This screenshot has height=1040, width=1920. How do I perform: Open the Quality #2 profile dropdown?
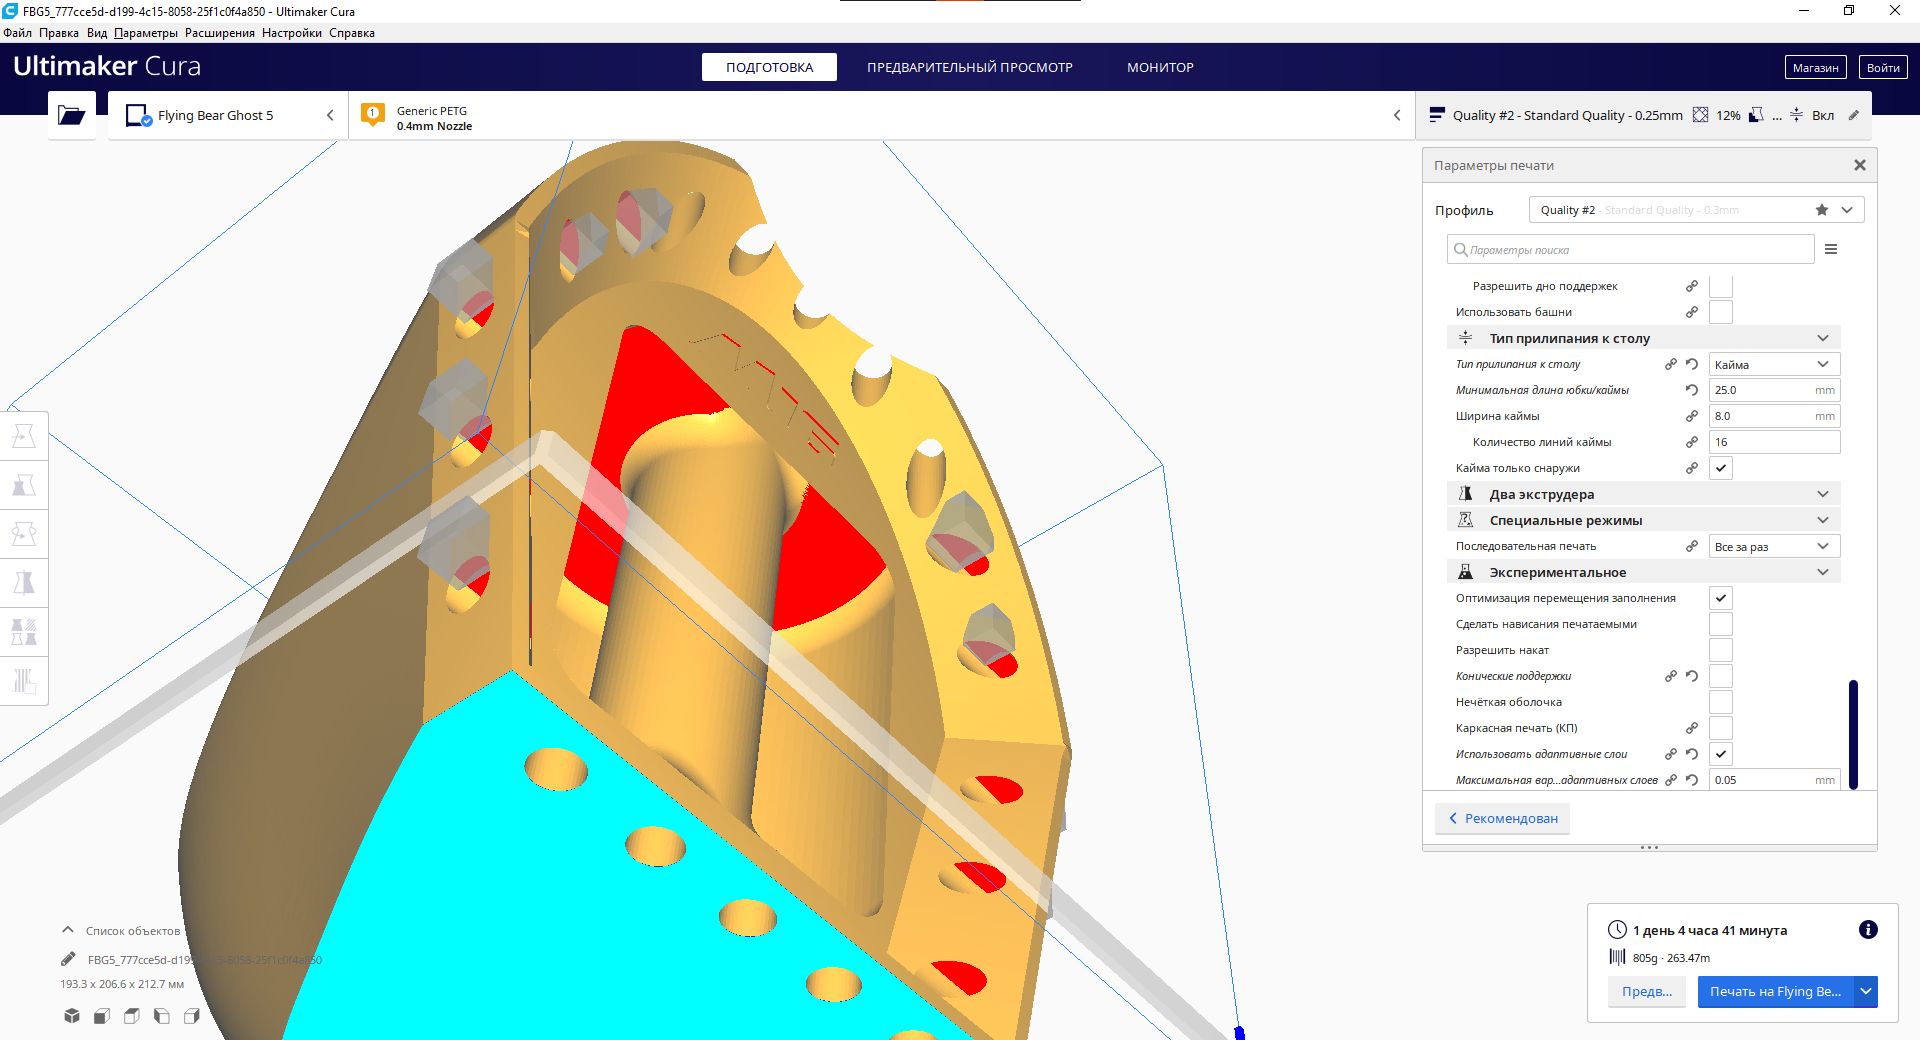[1696, 210]
